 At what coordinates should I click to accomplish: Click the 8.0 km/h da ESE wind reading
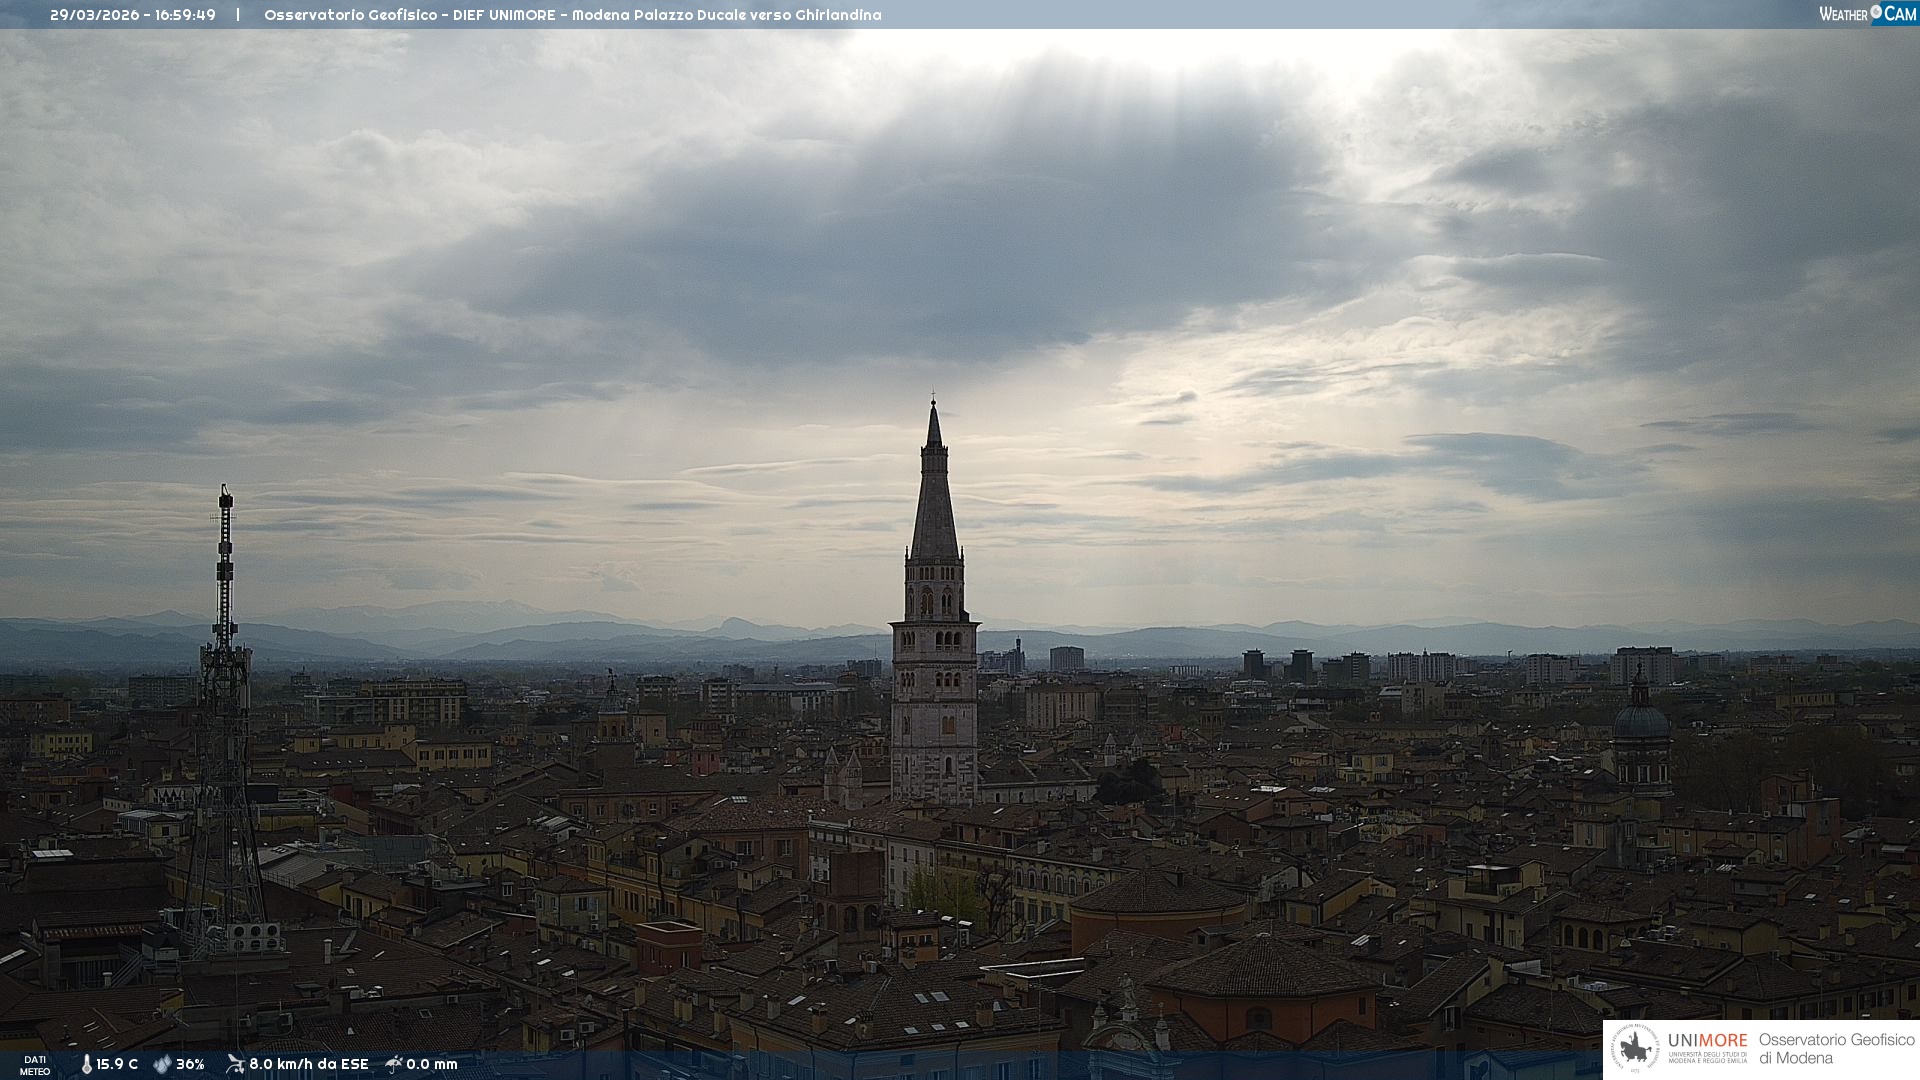(x=308, y=1064)
